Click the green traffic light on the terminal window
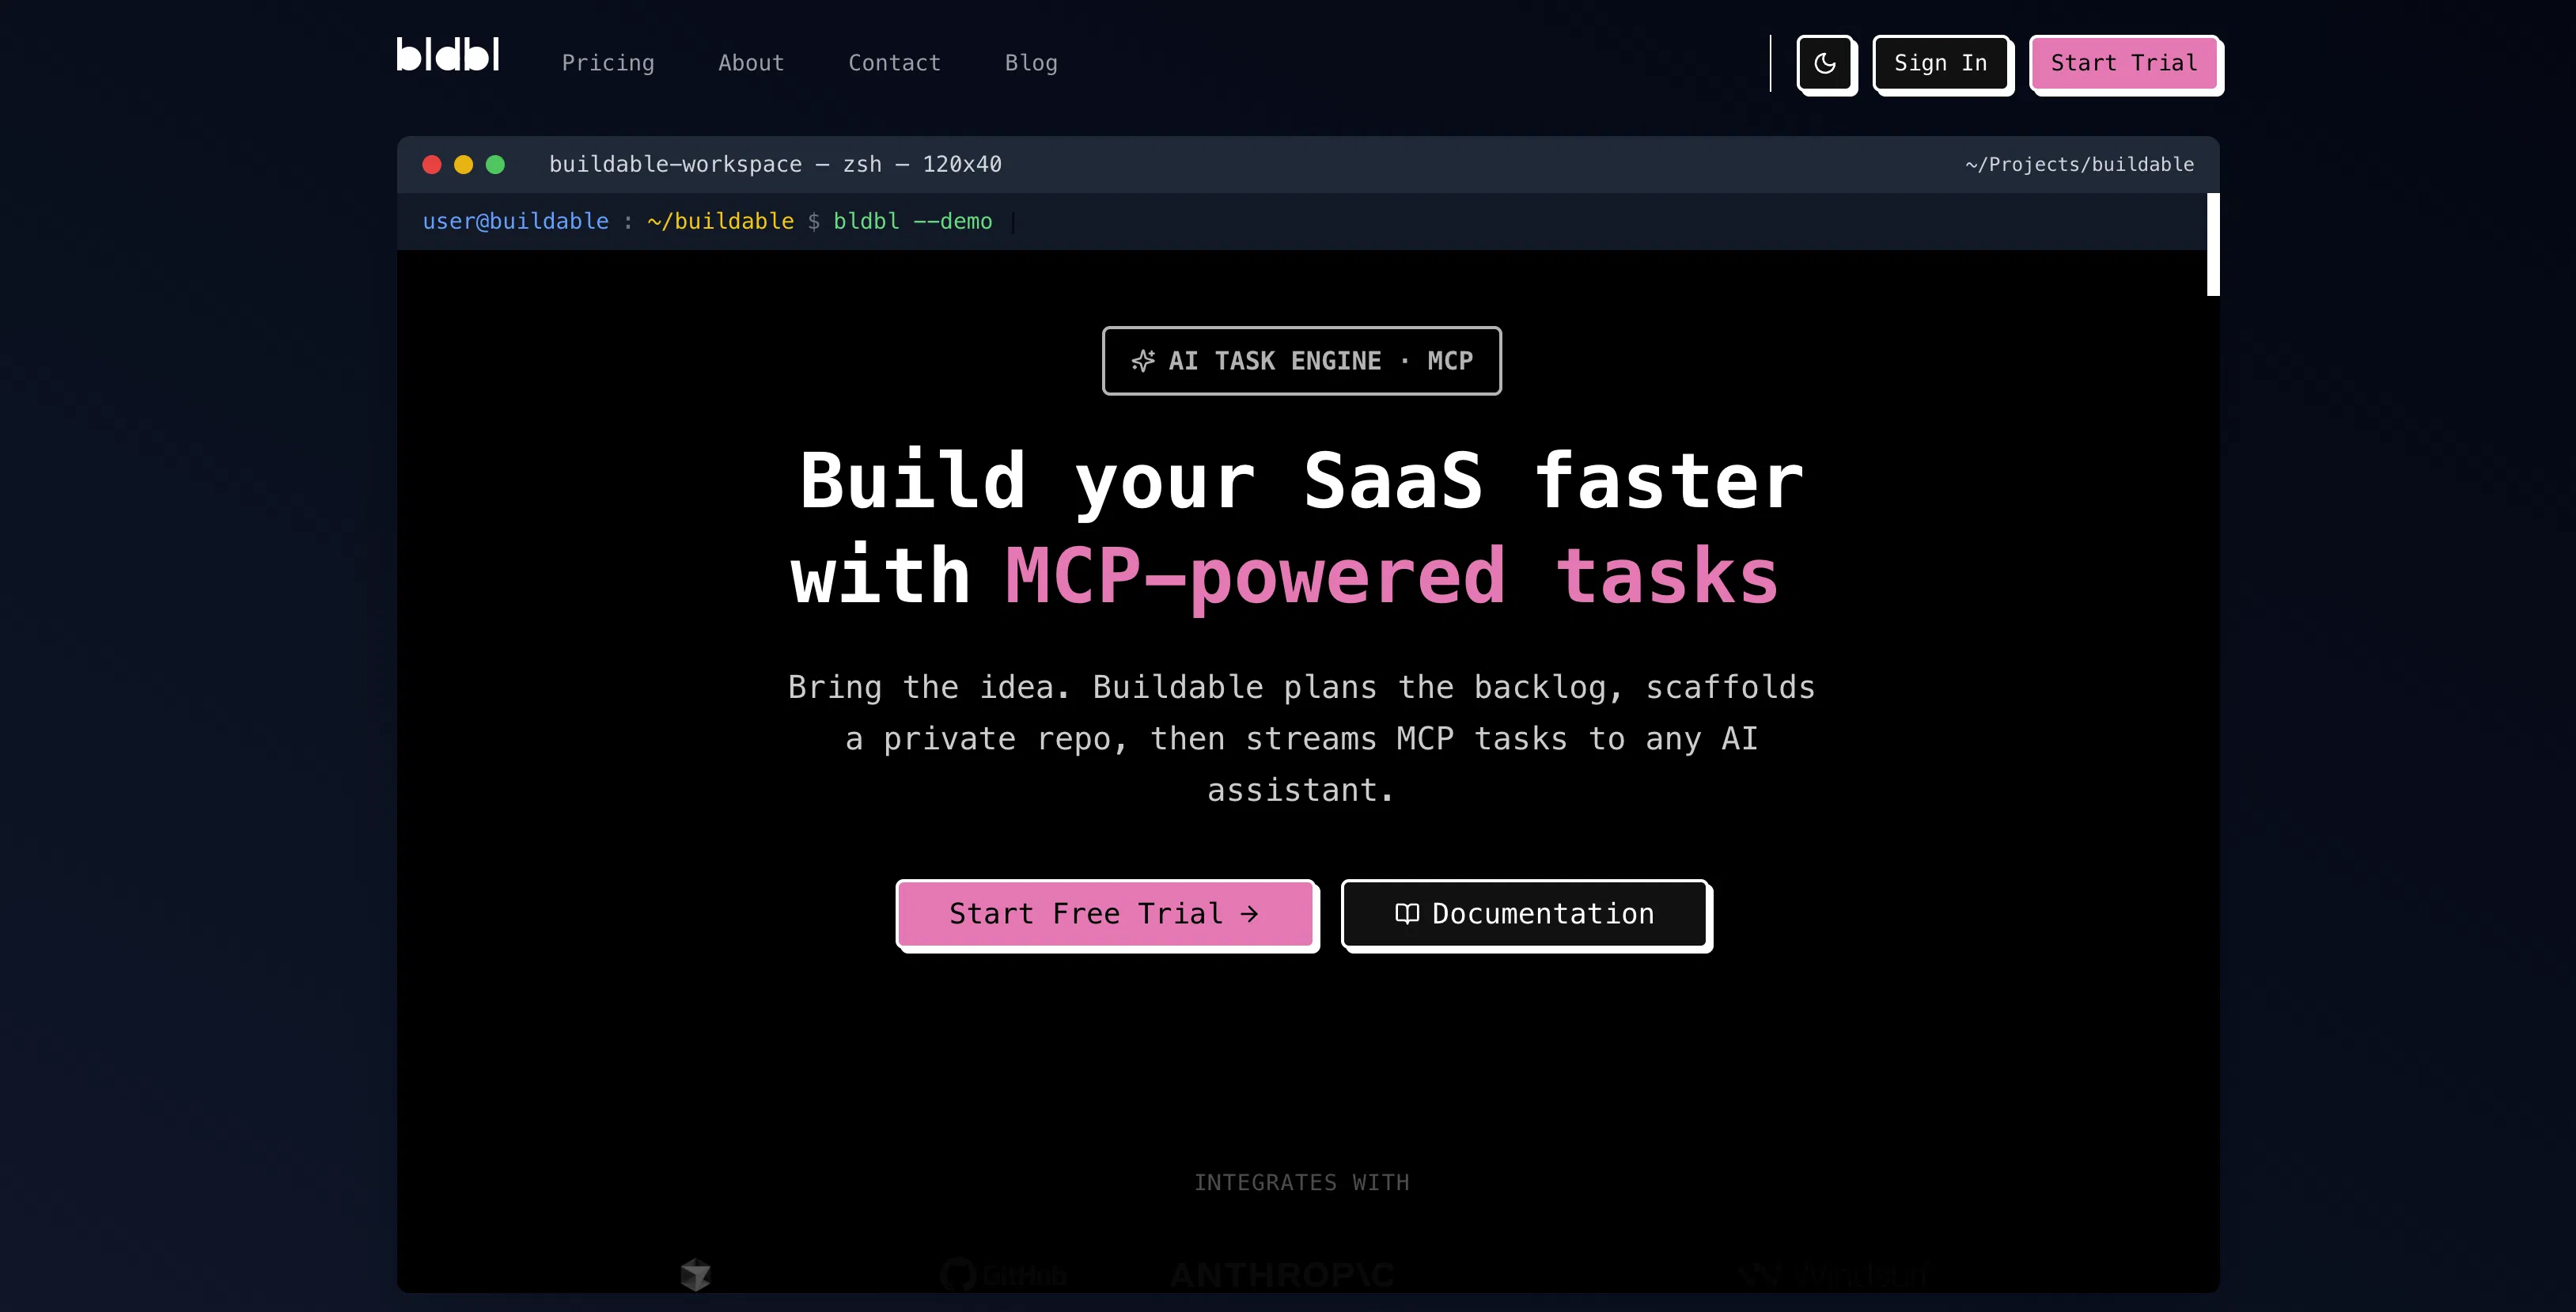Image resolution: width=2576 pixels, height=1312 pixels. point(496,164)
